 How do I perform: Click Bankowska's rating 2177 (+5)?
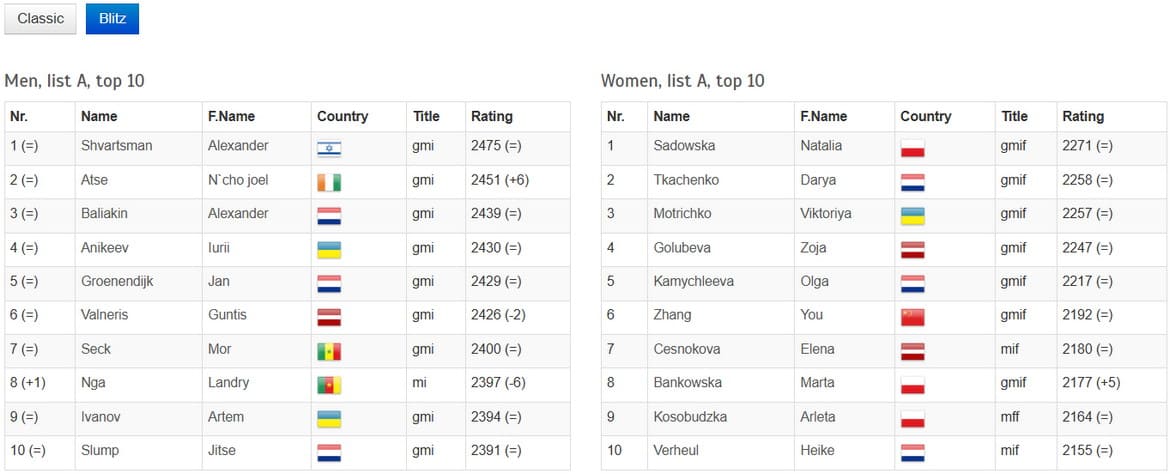[x=1090, y=383]
